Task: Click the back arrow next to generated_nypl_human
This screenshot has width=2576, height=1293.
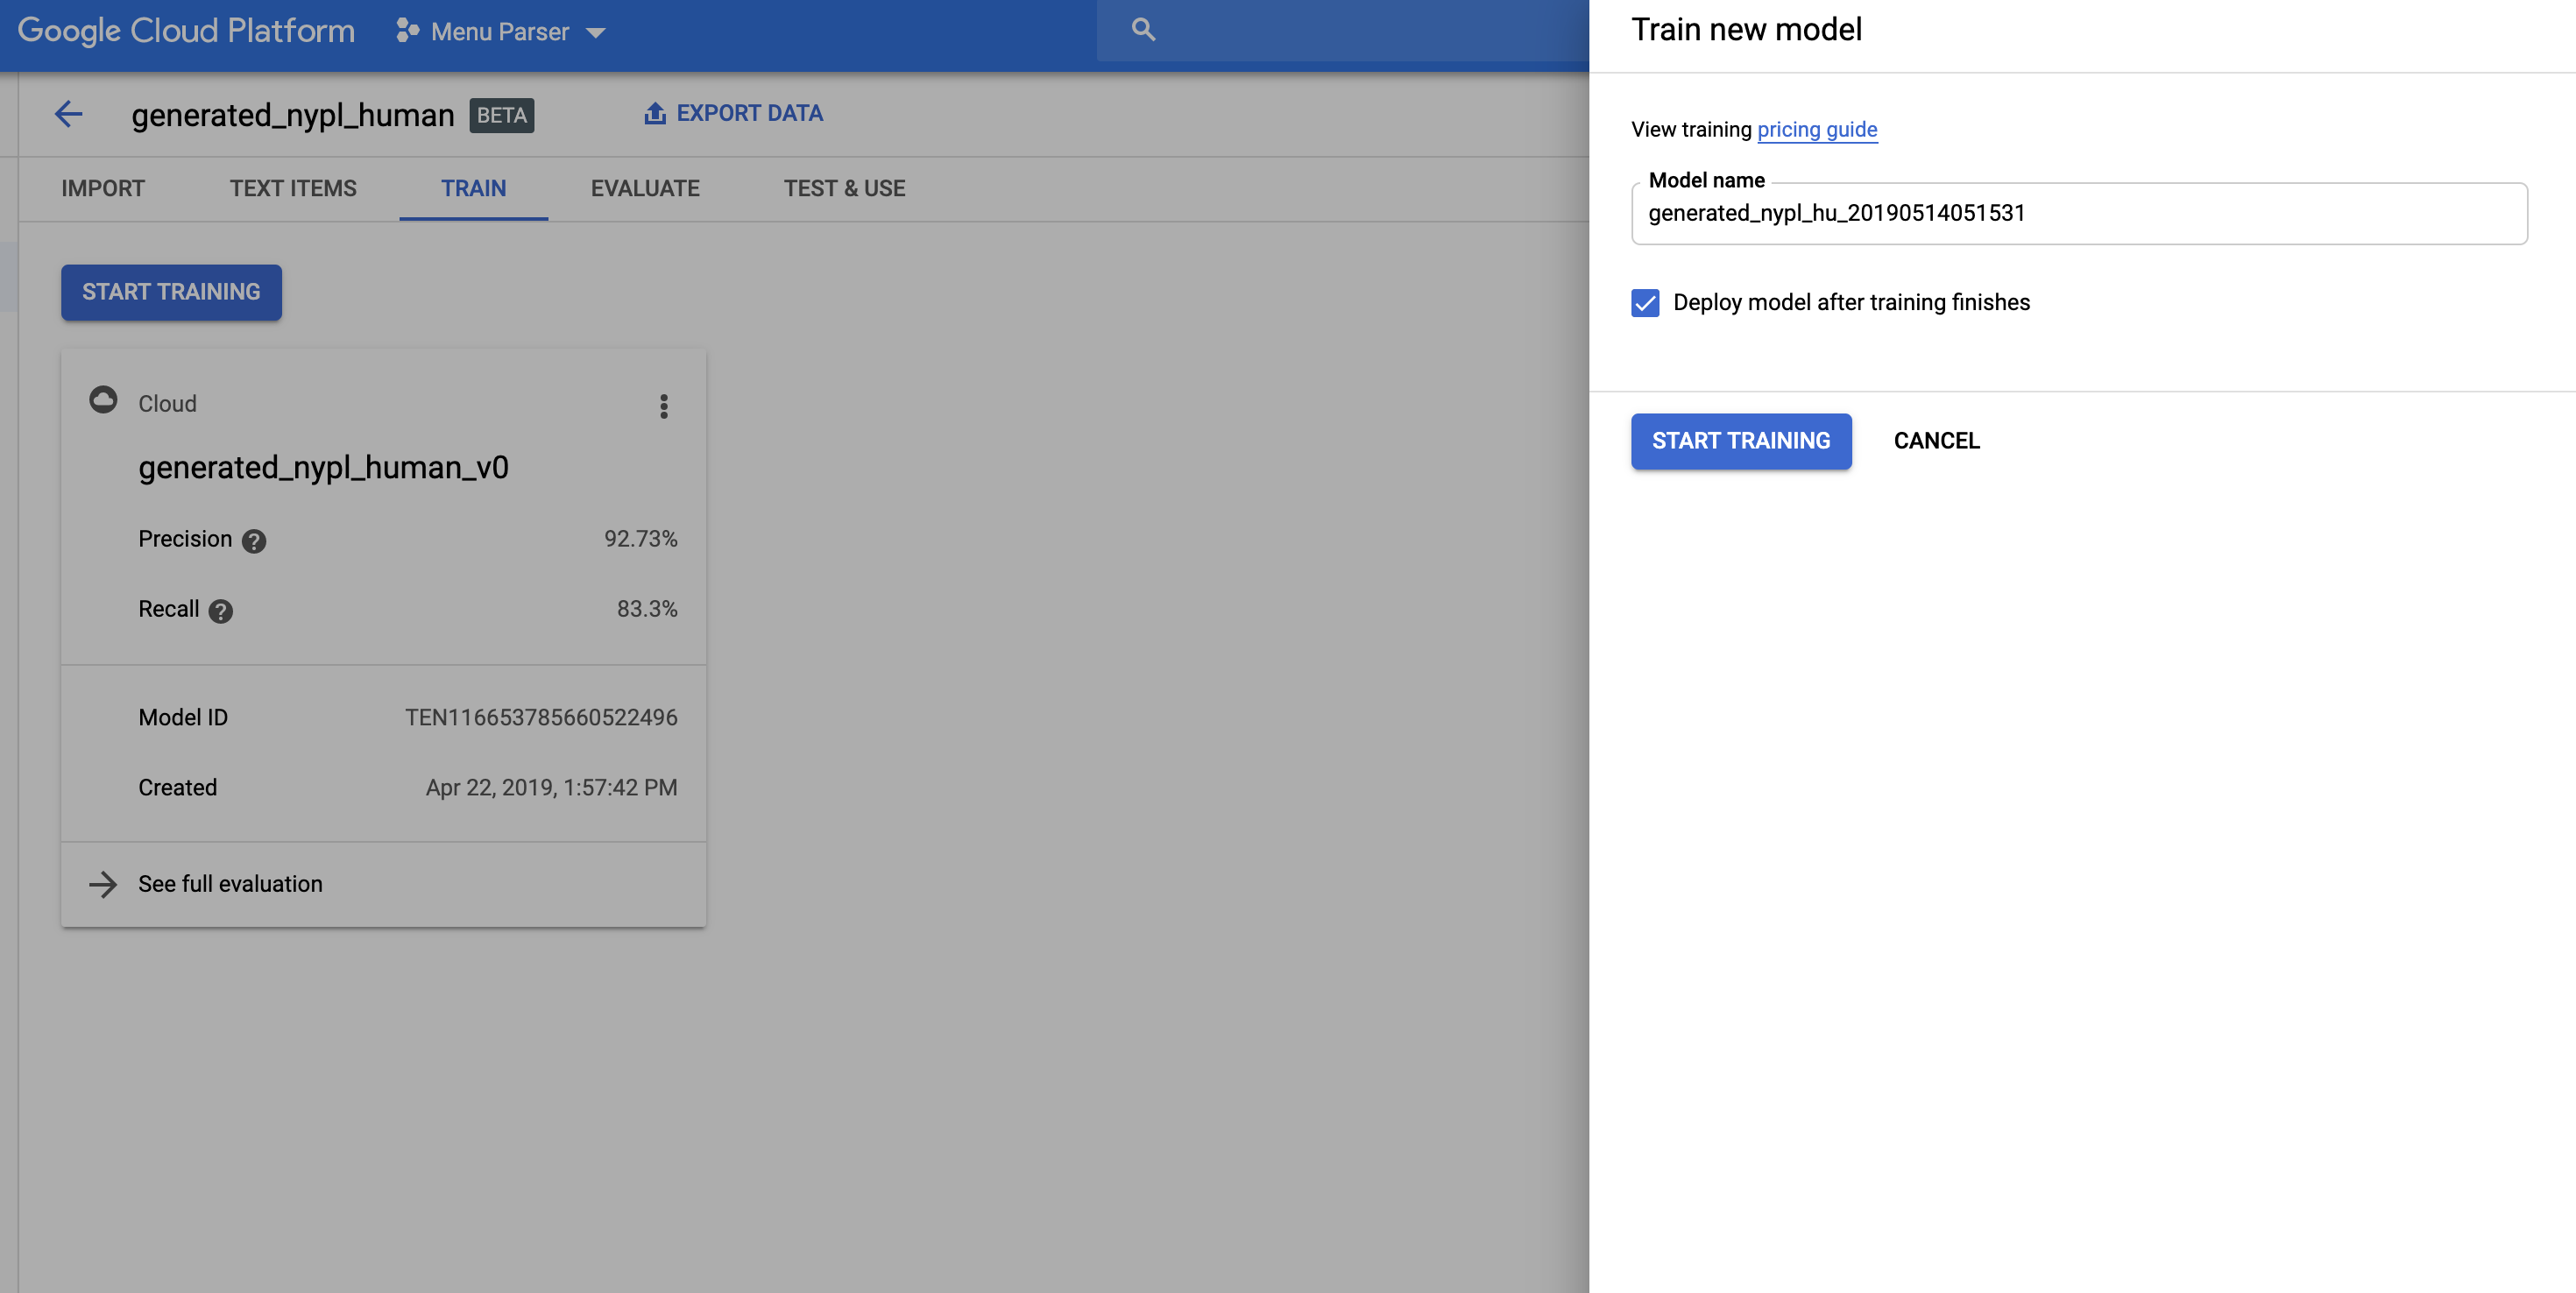Action: pos(68,114)
